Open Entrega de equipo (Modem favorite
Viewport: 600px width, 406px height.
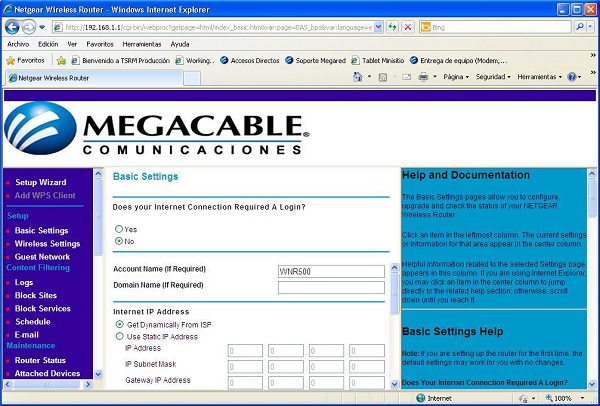pos(458,60)
